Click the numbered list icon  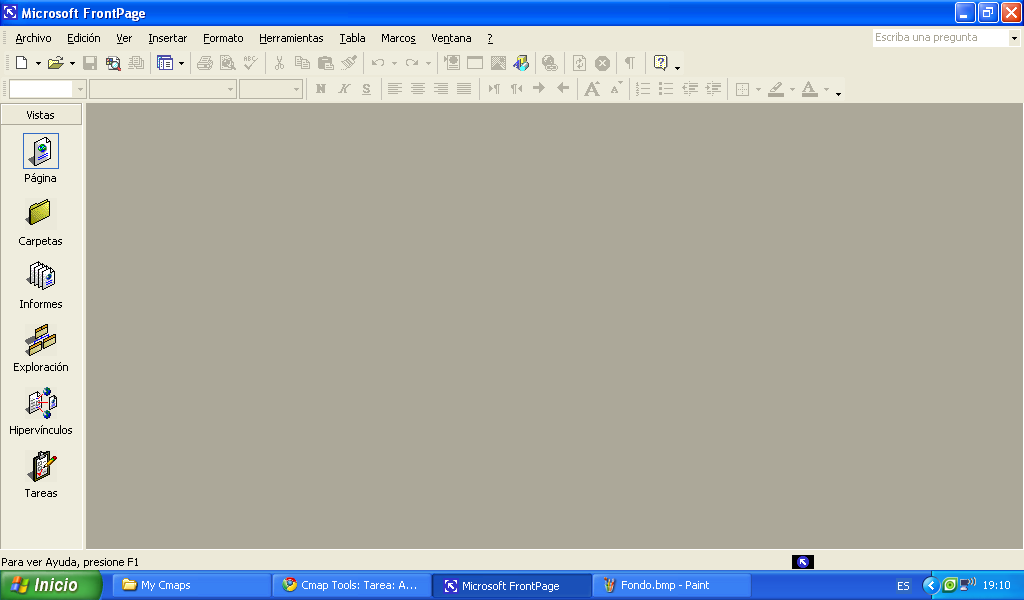tap(643, 89)
